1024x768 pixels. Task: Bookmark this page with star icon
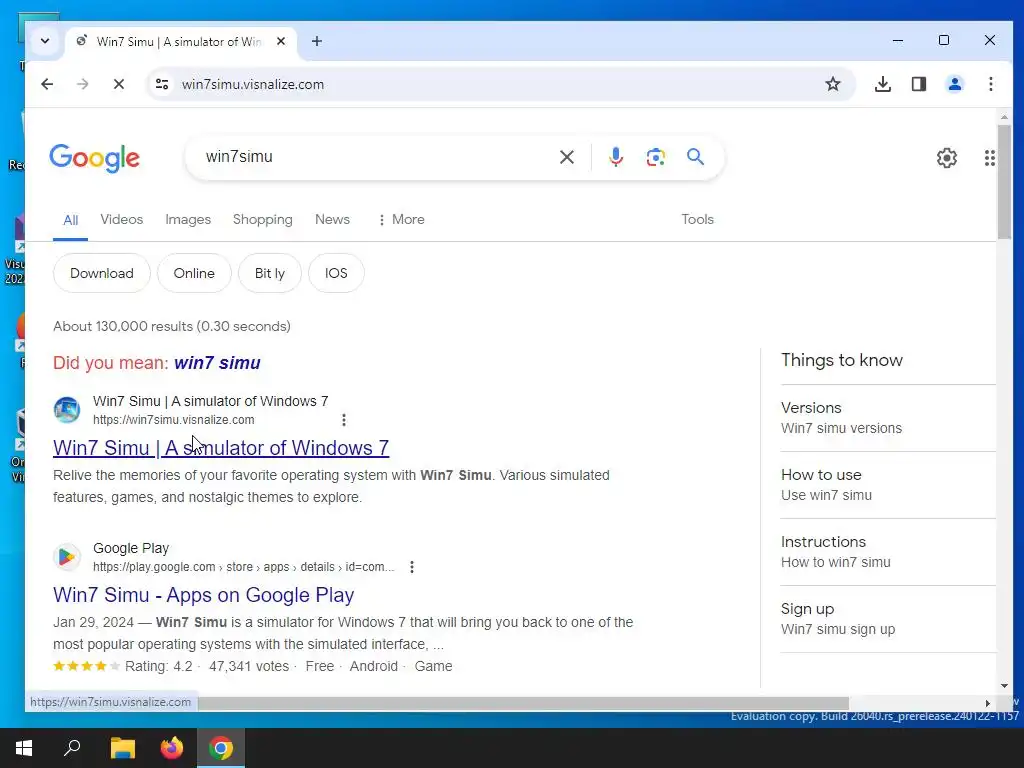pos(832,84)
